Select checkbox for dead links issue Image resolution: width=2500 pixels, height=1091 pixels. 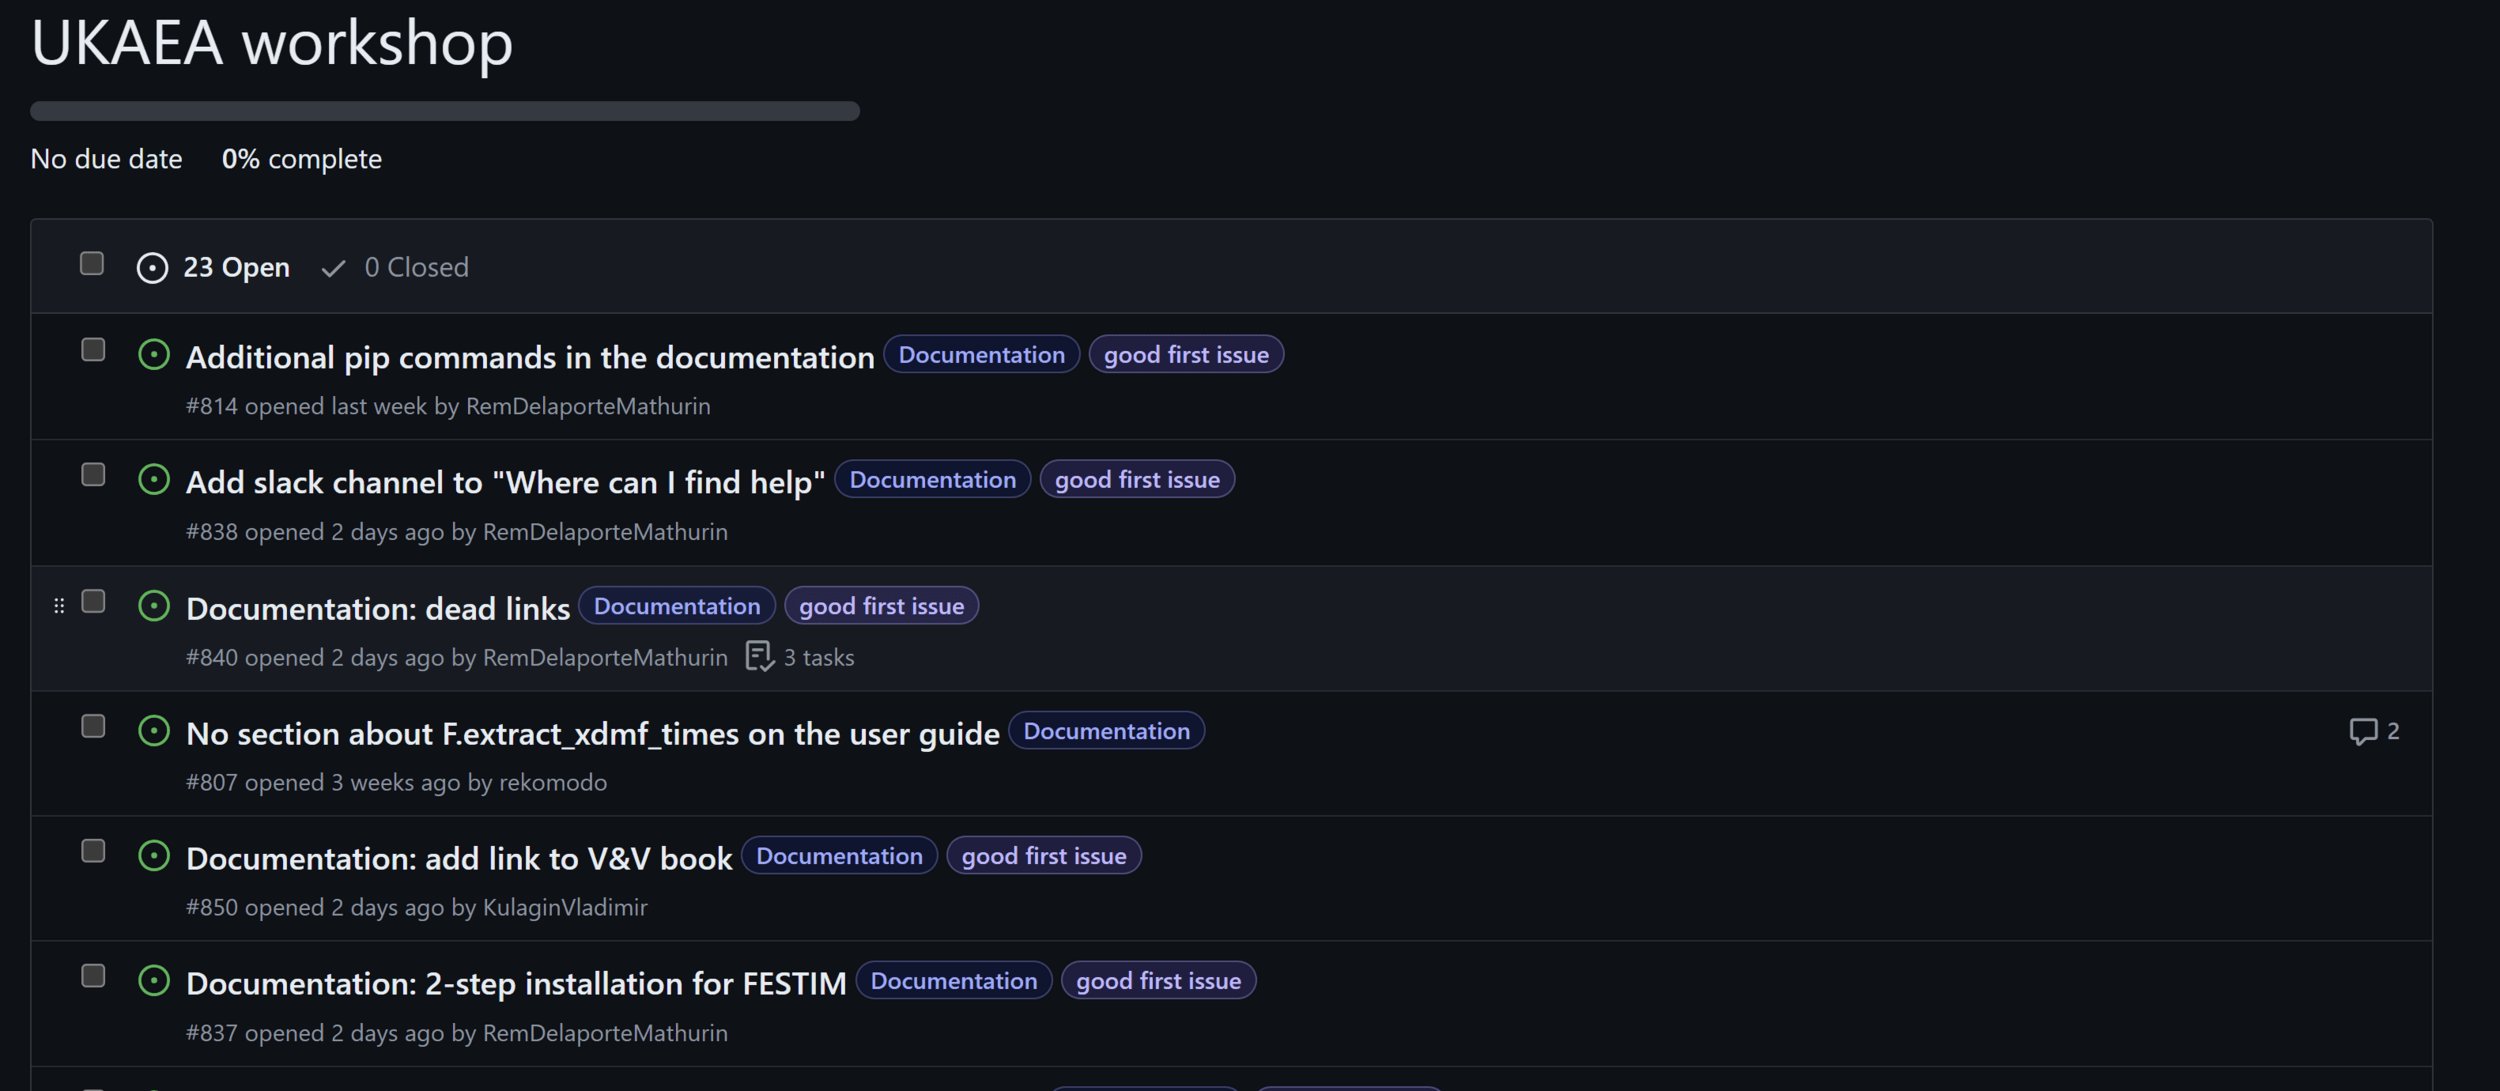point(93,601)
